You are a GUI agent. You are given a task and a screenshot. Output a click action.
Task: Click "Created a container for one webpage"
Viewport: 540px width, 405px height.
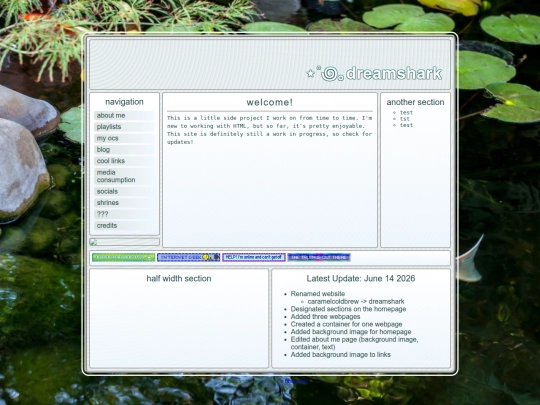pyautogui.click(x=346, y=324)
